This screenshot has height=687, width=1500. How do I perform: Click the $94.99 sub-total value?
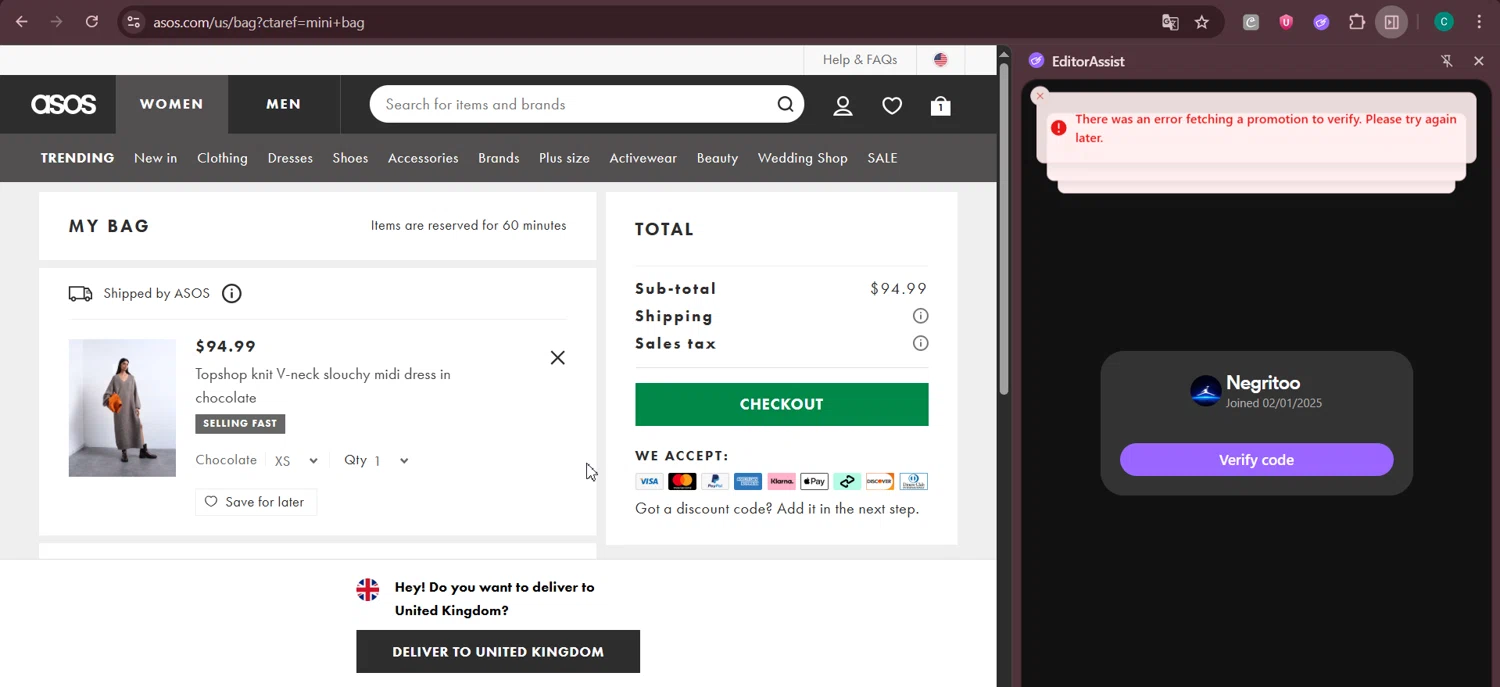898,289
